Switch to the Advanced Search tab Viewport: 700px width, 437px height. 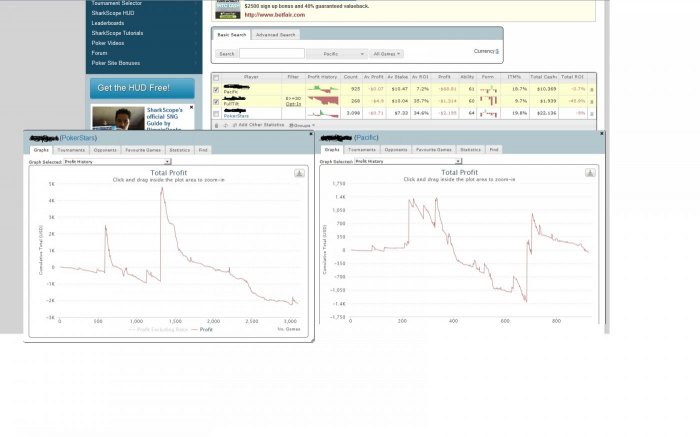tap(275, 35)
